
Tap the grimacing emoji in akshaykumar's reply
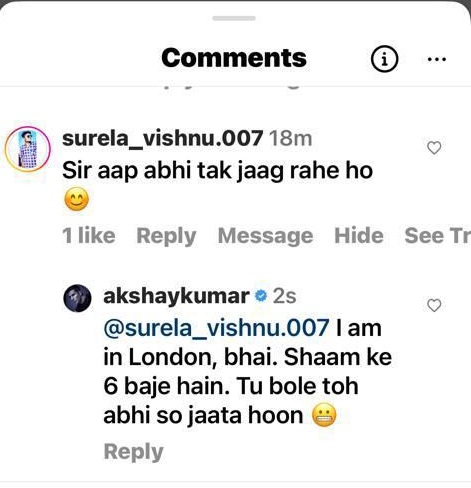point(324,416)
